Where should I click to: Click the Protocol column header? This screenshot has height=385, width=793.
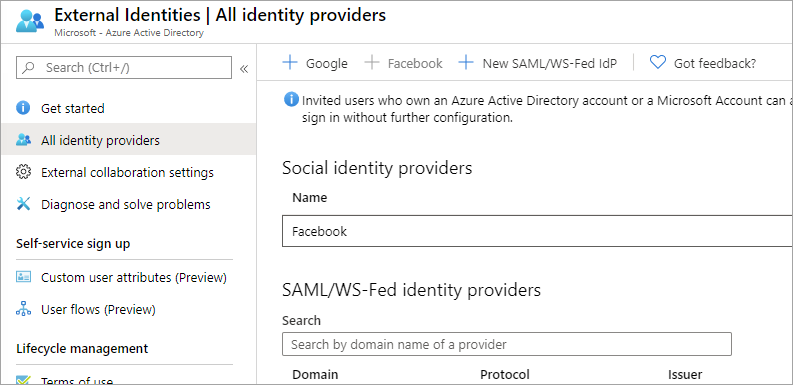(505, 374)
